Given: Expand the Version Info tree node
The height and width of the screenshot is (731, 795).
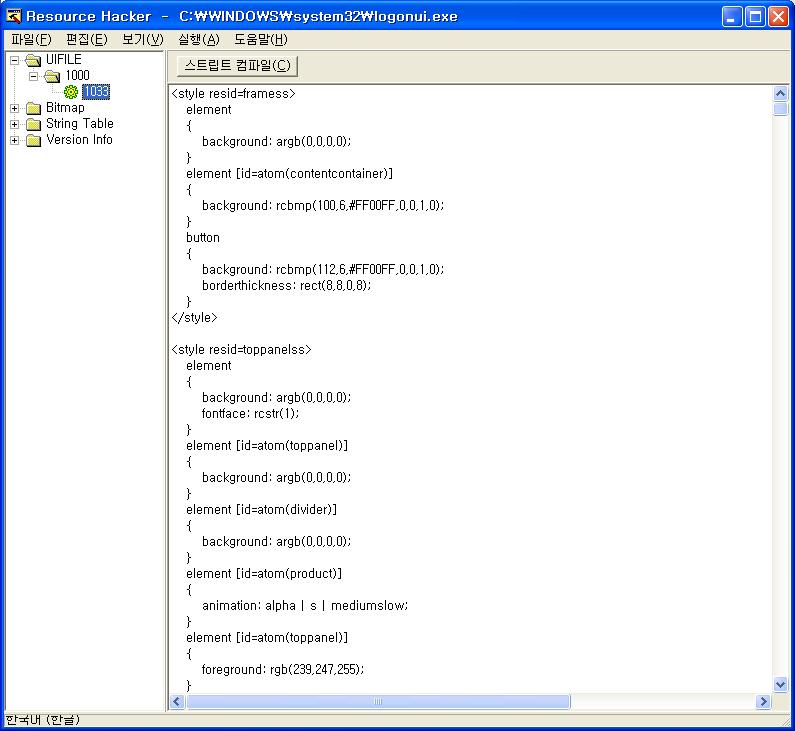Looking at the screenshot, I should 15,140.
